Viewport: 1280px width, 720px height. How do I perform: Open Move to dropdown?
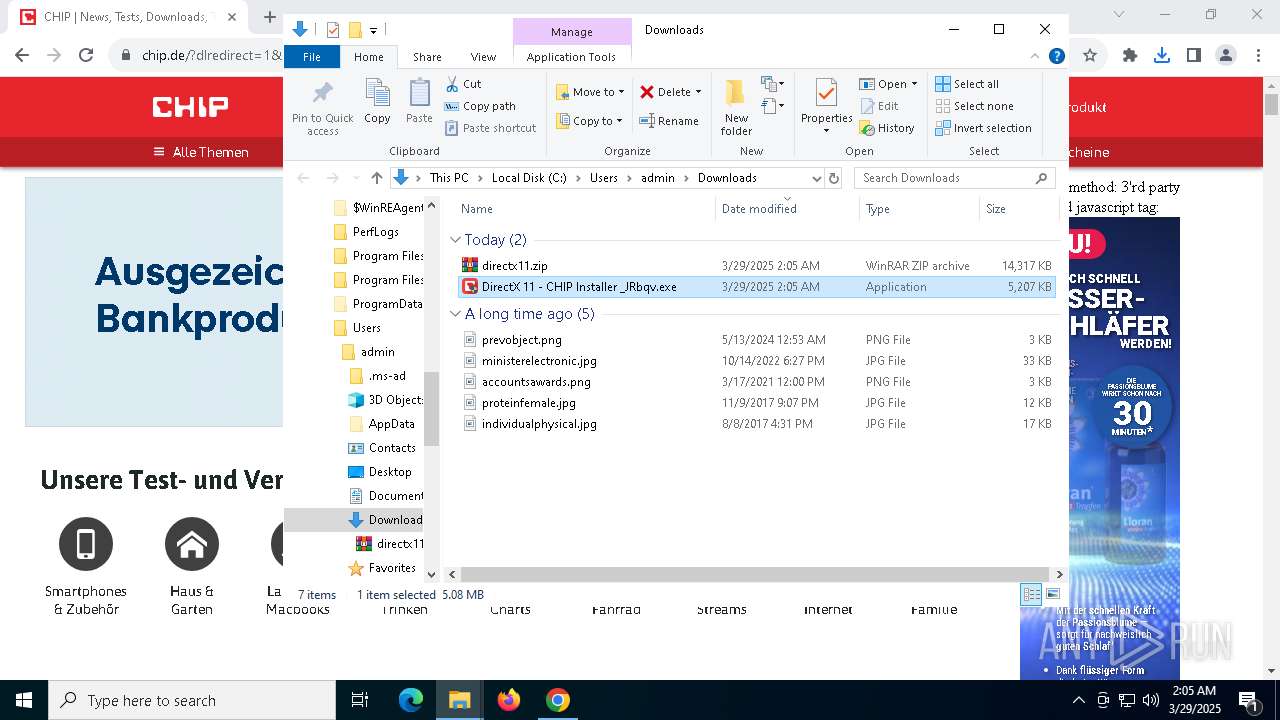(590, 92)
